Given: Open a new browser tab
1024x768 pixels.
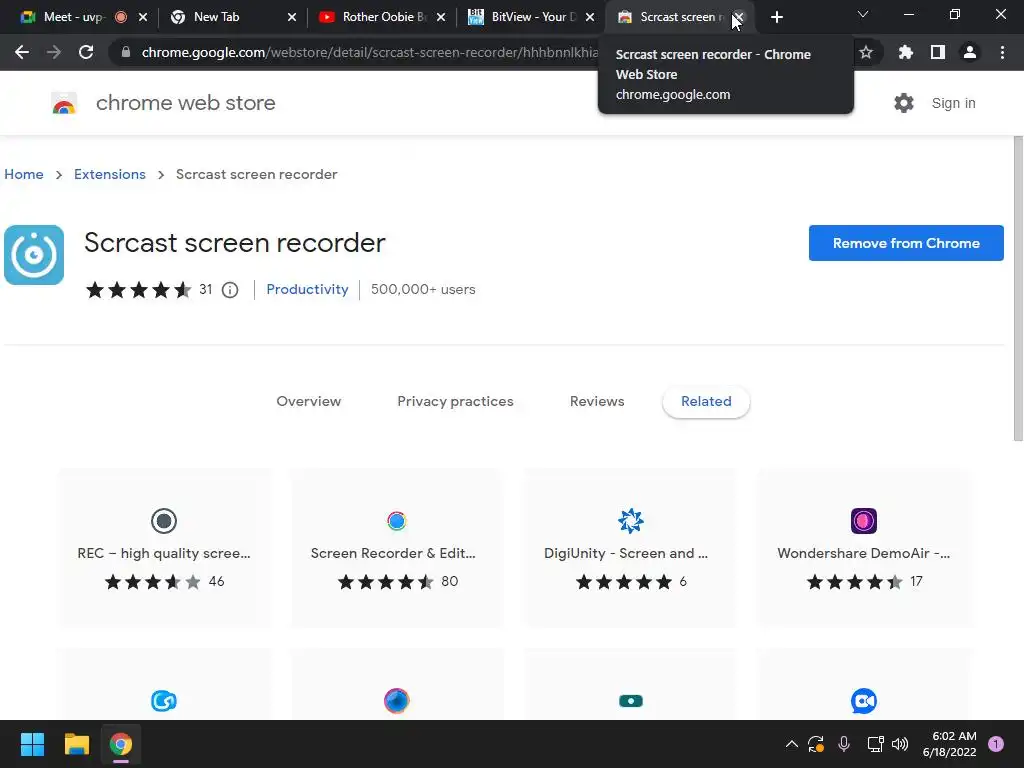Looking at the screenshot, I should pyautogui.click(x=776, y=18).
